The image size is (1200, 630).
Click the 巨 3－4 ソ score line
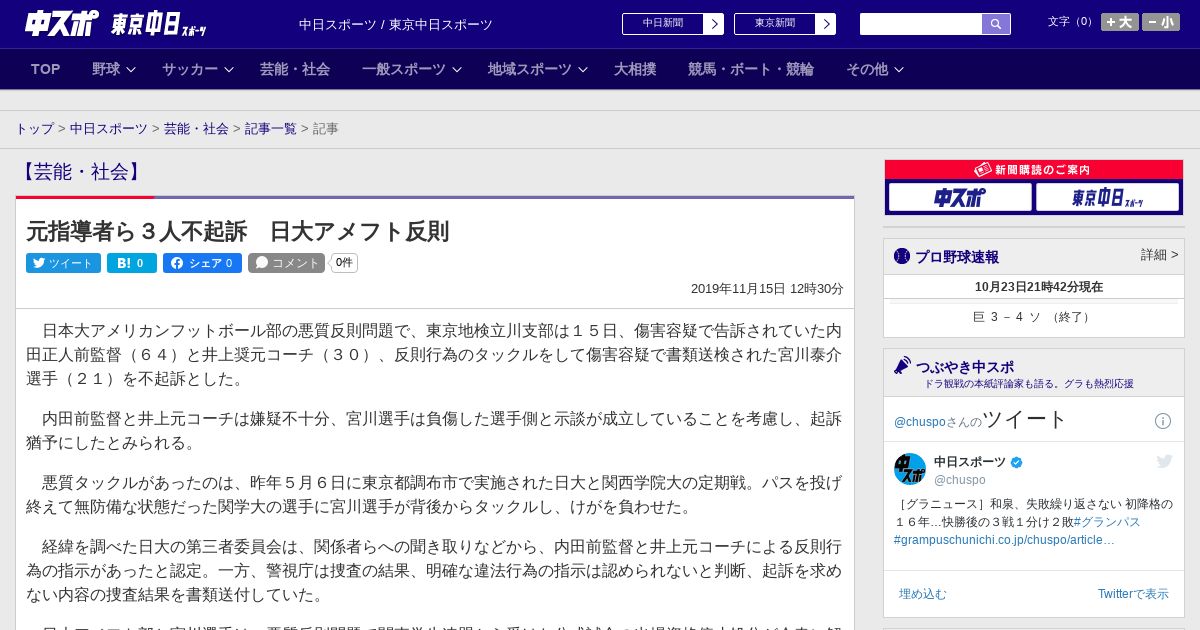tap(1034, 317)
